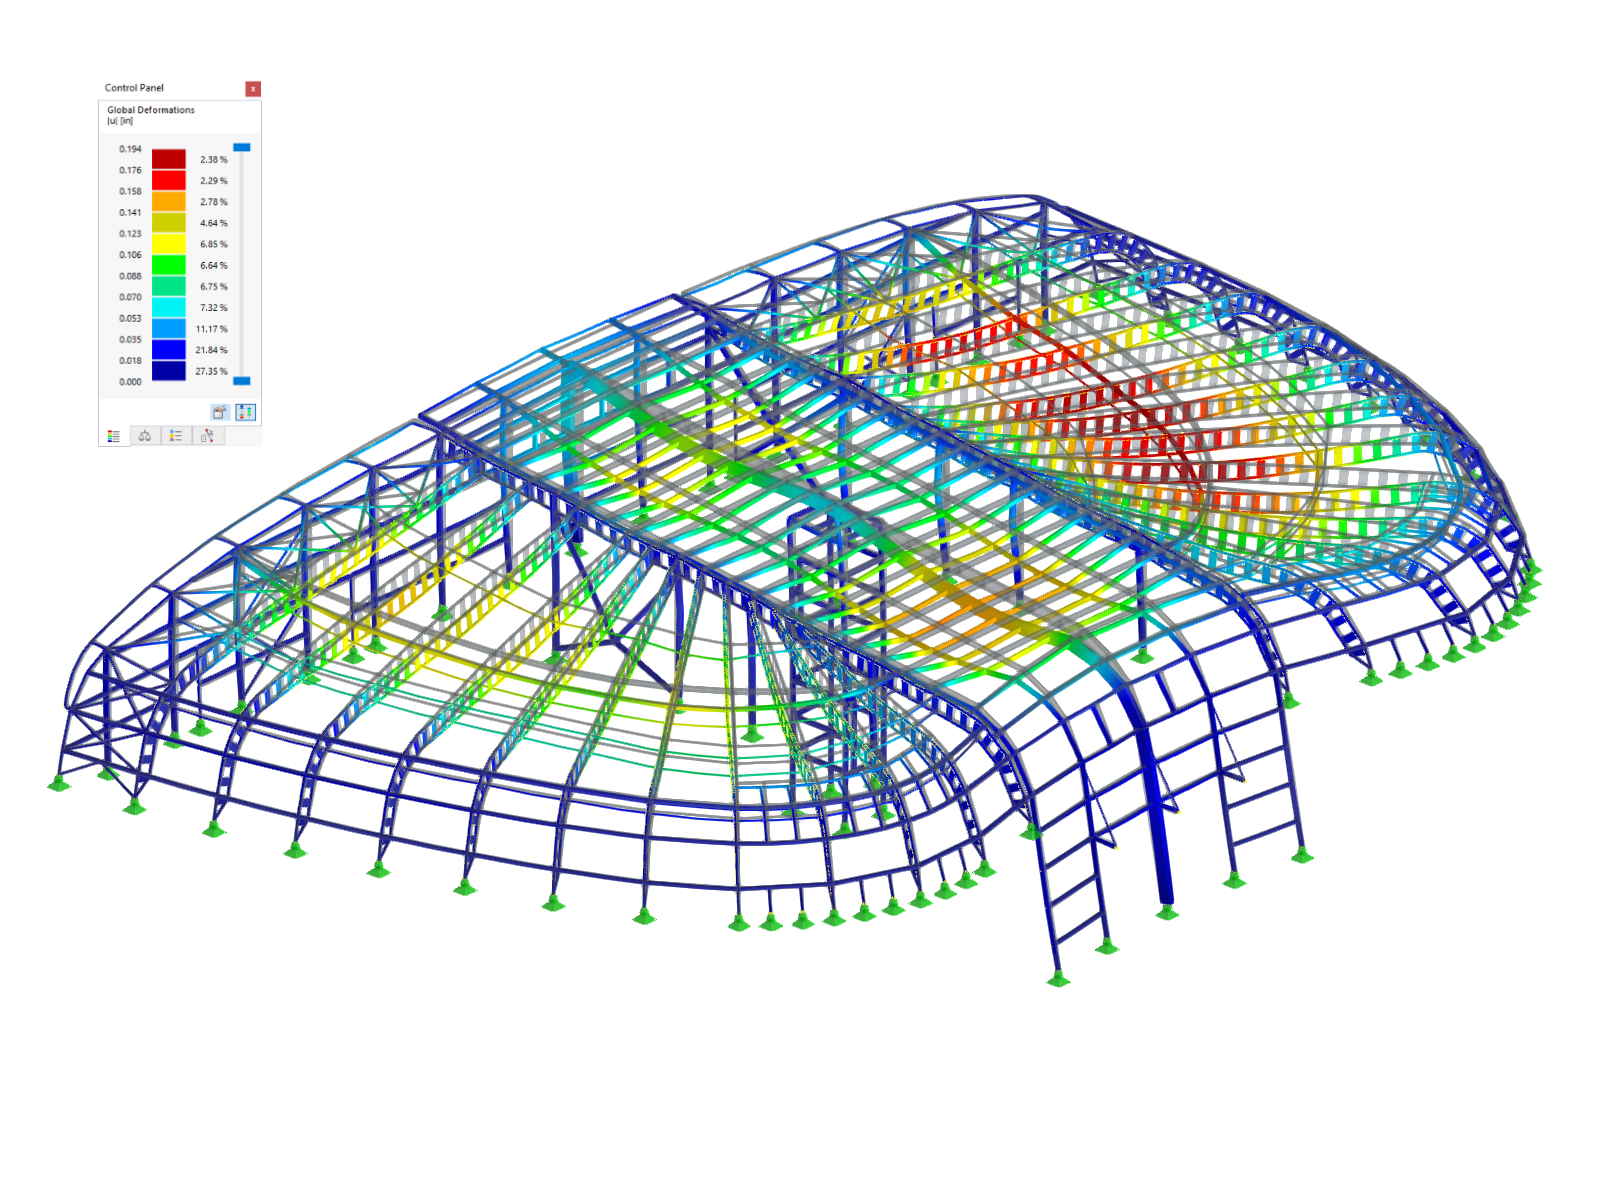Click the maximum value 0.194
Viewport: 1600px width, 1200px height.
130,149
